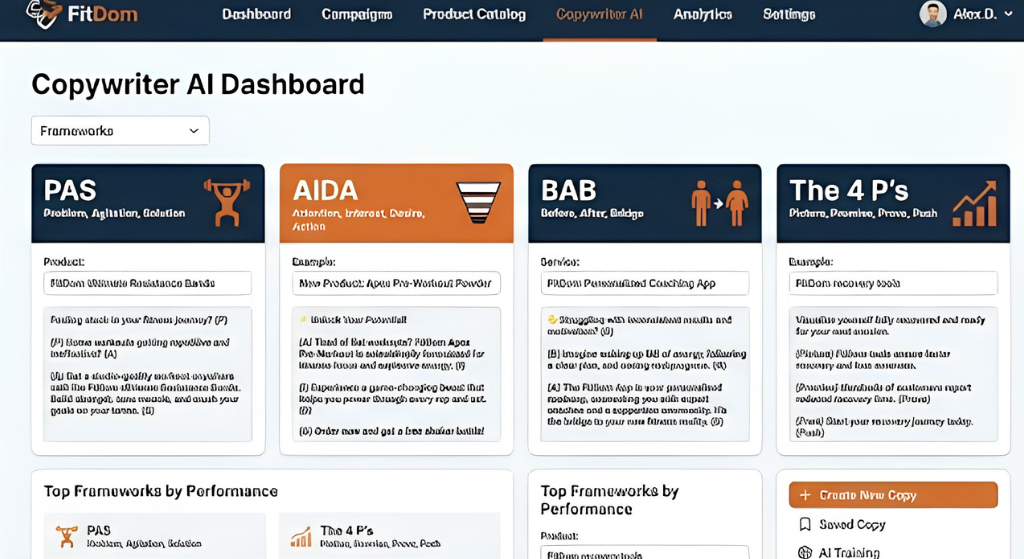Select The 4 P's framework card header
This screenshot has height=559, width=1024.
pos(893,203)
